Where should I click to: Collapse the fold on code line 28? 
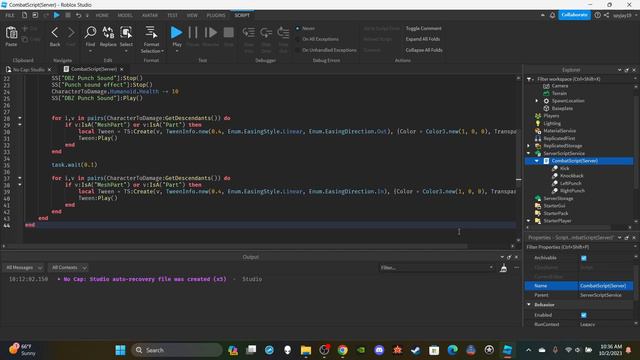click(20, 118)
